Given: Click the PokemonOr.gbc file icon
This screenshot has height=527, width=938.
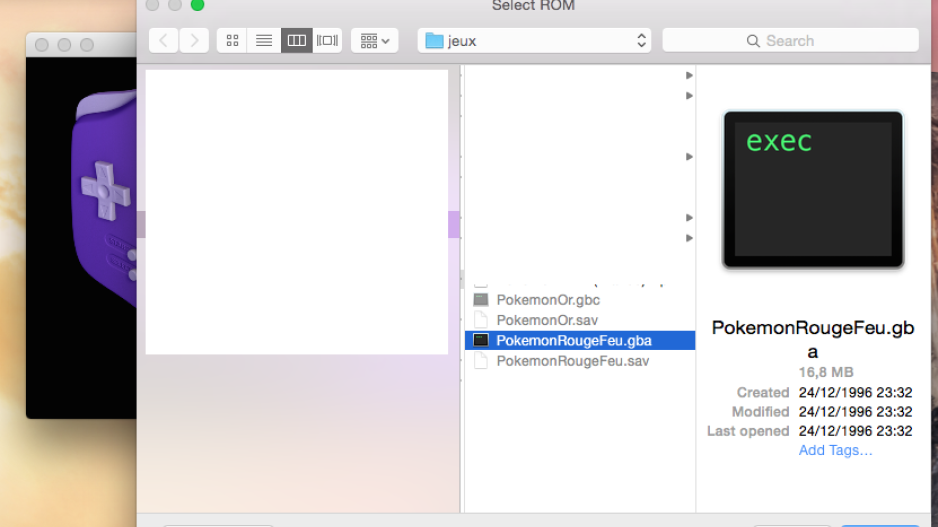Looking at the screenshot, I should tap(481, 300).
